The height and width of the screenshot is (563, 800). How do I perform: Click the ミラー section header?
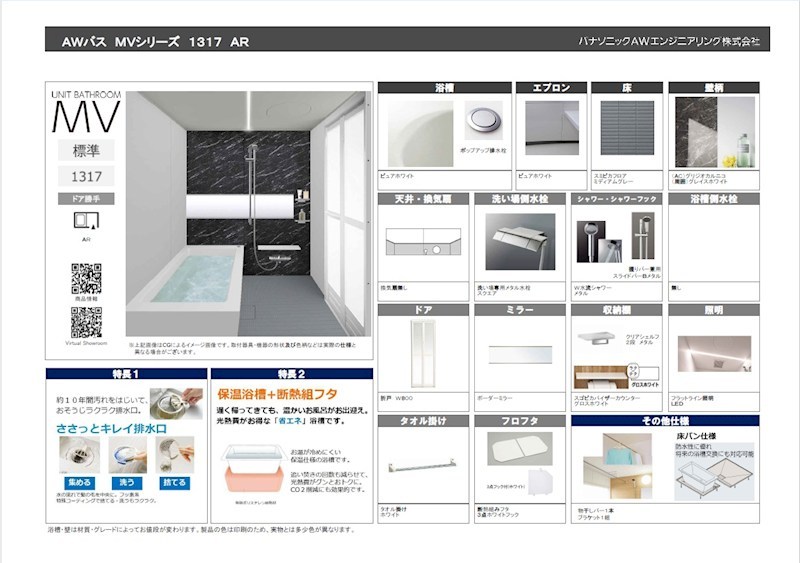[520, 310]
